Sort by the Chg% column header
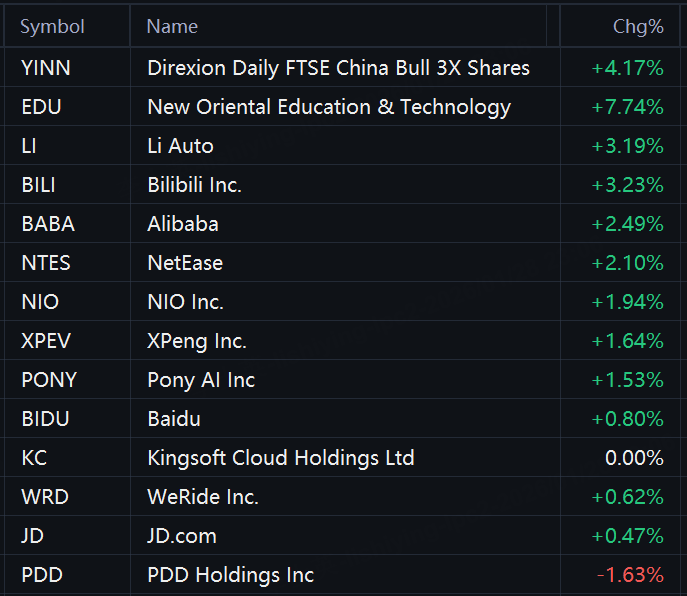Screen dimensions: 687x596 pos(638,27)
